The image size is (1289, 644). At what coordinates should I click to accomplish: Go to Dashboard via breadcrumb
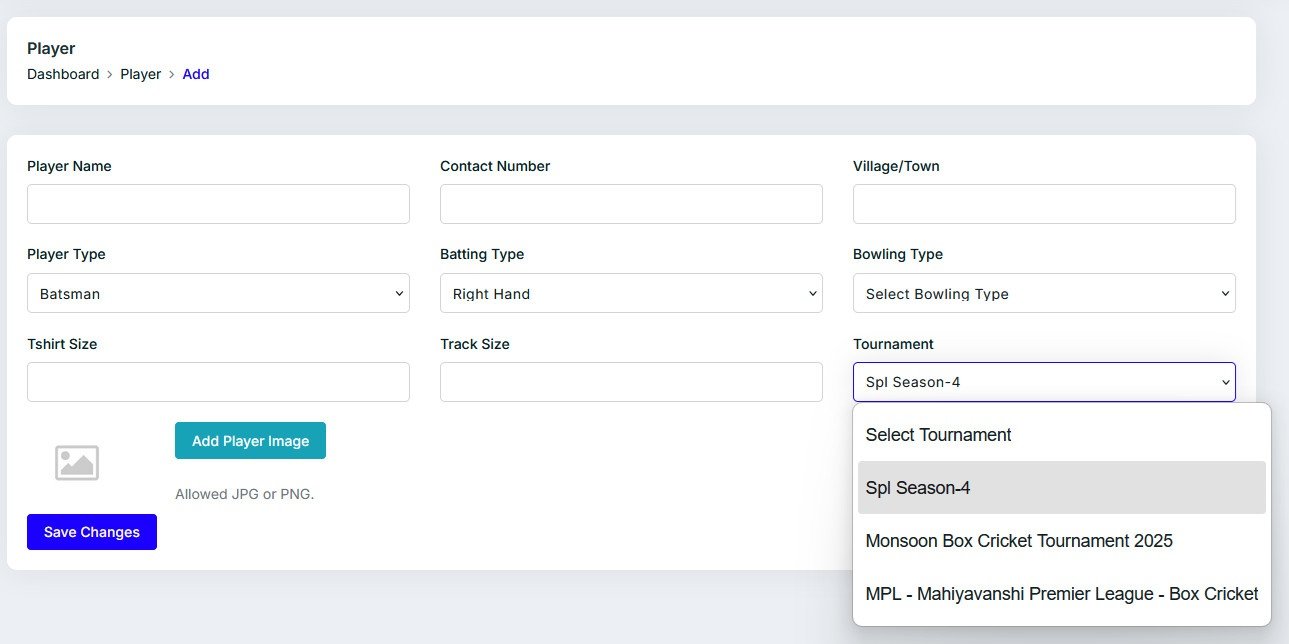pos(63,74)
